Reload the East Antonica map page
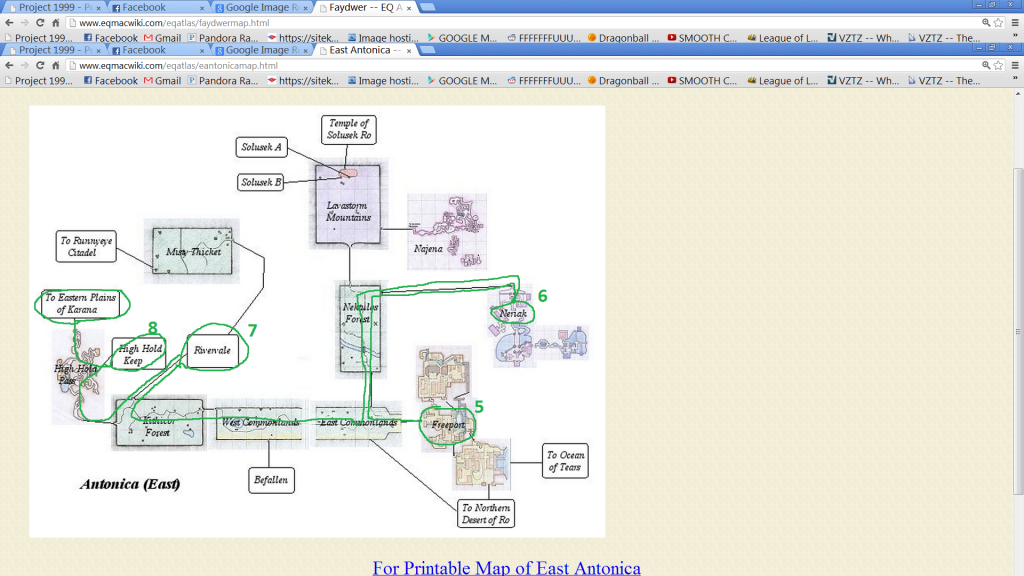This screenshot has width=1024, height=576. click(40, 65)
